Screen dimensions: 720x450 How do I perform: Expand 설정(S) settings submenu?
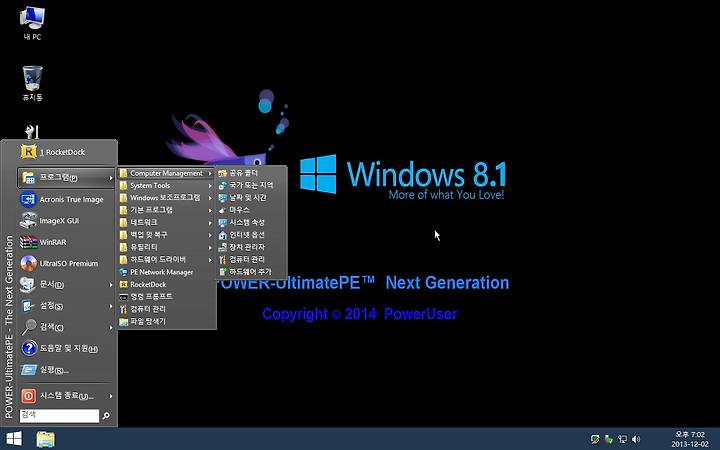point(67,306)
